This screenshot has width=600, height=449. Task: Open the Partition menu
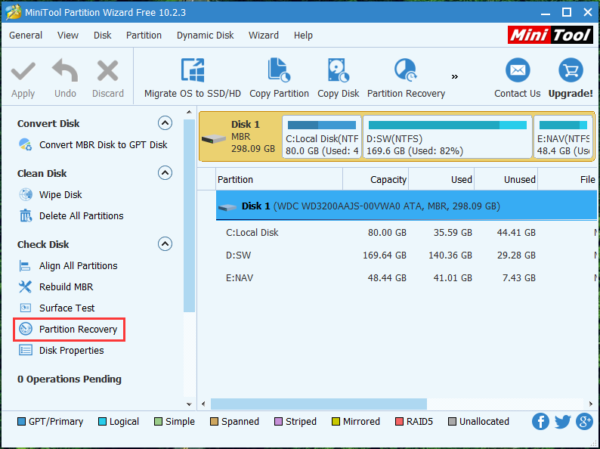[x=144, y=35]
